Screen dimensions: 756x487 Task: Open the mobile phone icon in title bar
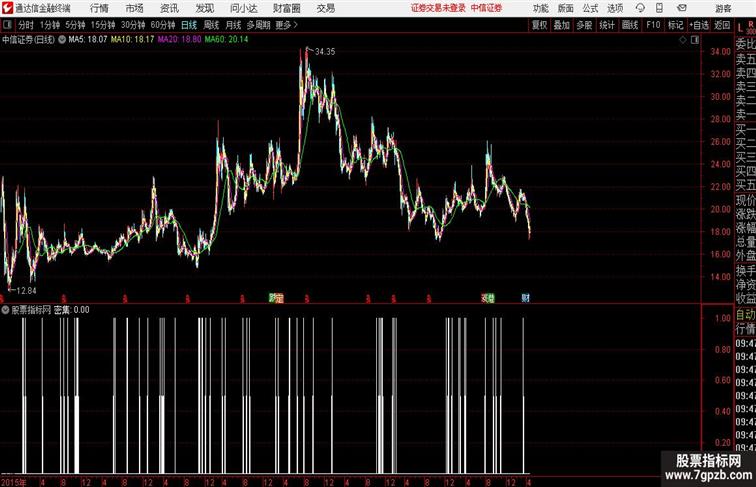click(659, 8)
